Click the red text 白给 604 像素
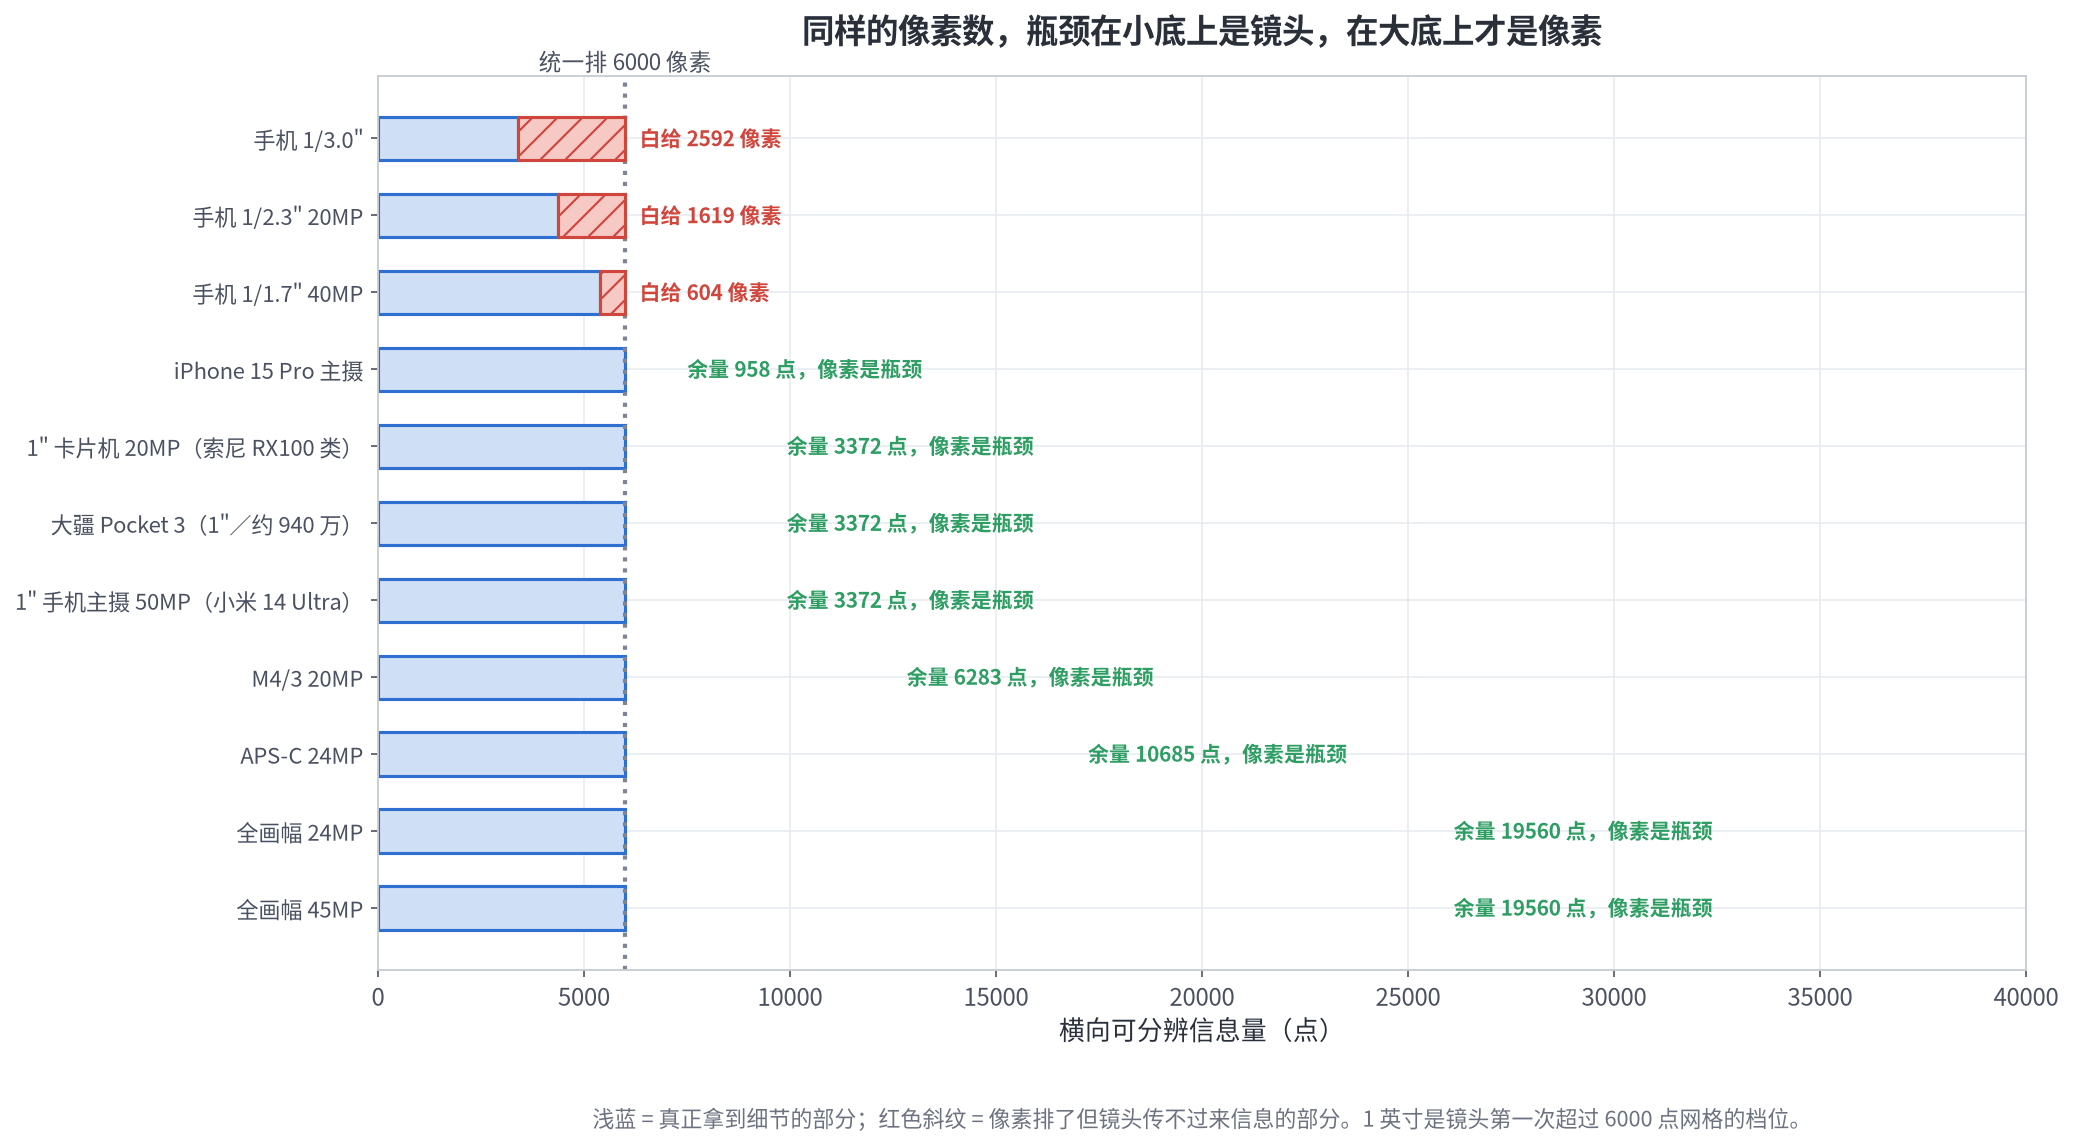Screen dimensions: 2073x1146 tap(705, 293)
